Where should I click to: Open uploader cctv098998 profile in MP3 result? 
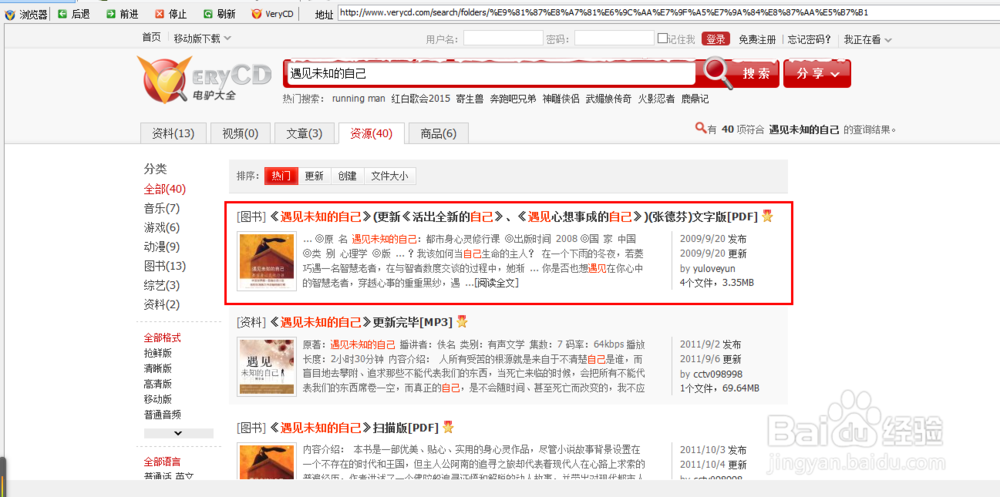pyautogui.click(x=716, y=374)
